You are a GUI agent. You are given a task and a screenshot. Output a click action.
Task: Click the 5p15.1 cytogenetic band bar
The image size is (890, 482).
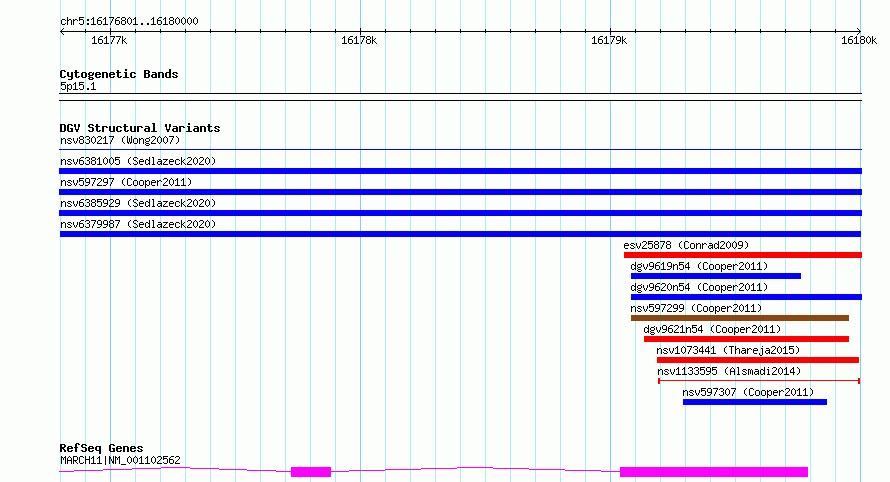coord(460,97)
